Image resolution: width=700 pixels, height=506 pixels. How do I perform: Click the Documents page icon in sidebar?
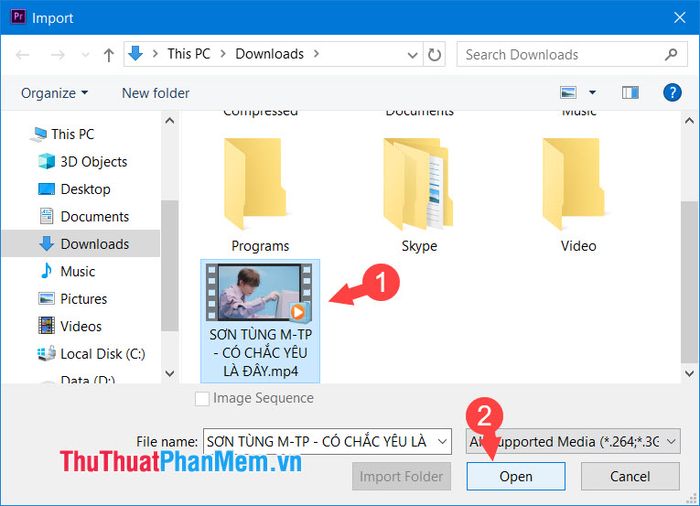[x=46, y=216]
